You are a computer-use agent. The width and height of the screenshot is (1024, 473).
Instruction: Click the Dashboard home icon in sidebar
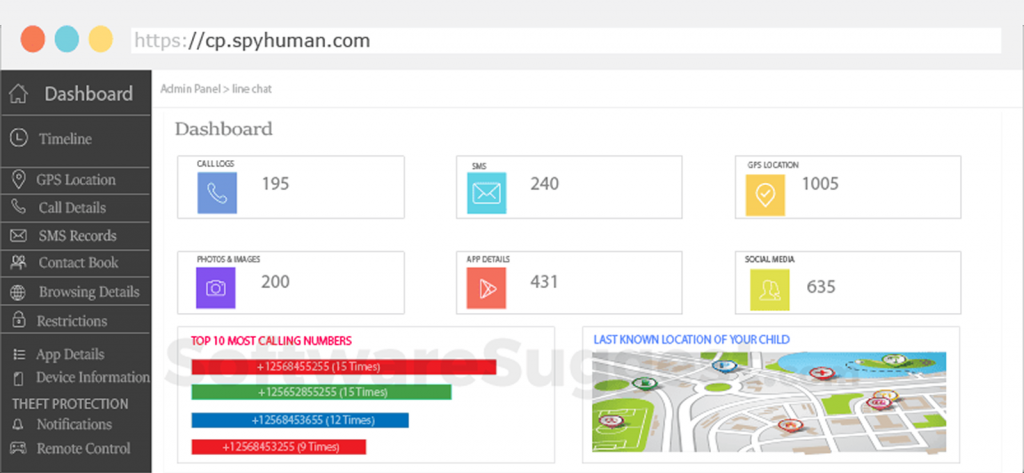click(18, 94)
